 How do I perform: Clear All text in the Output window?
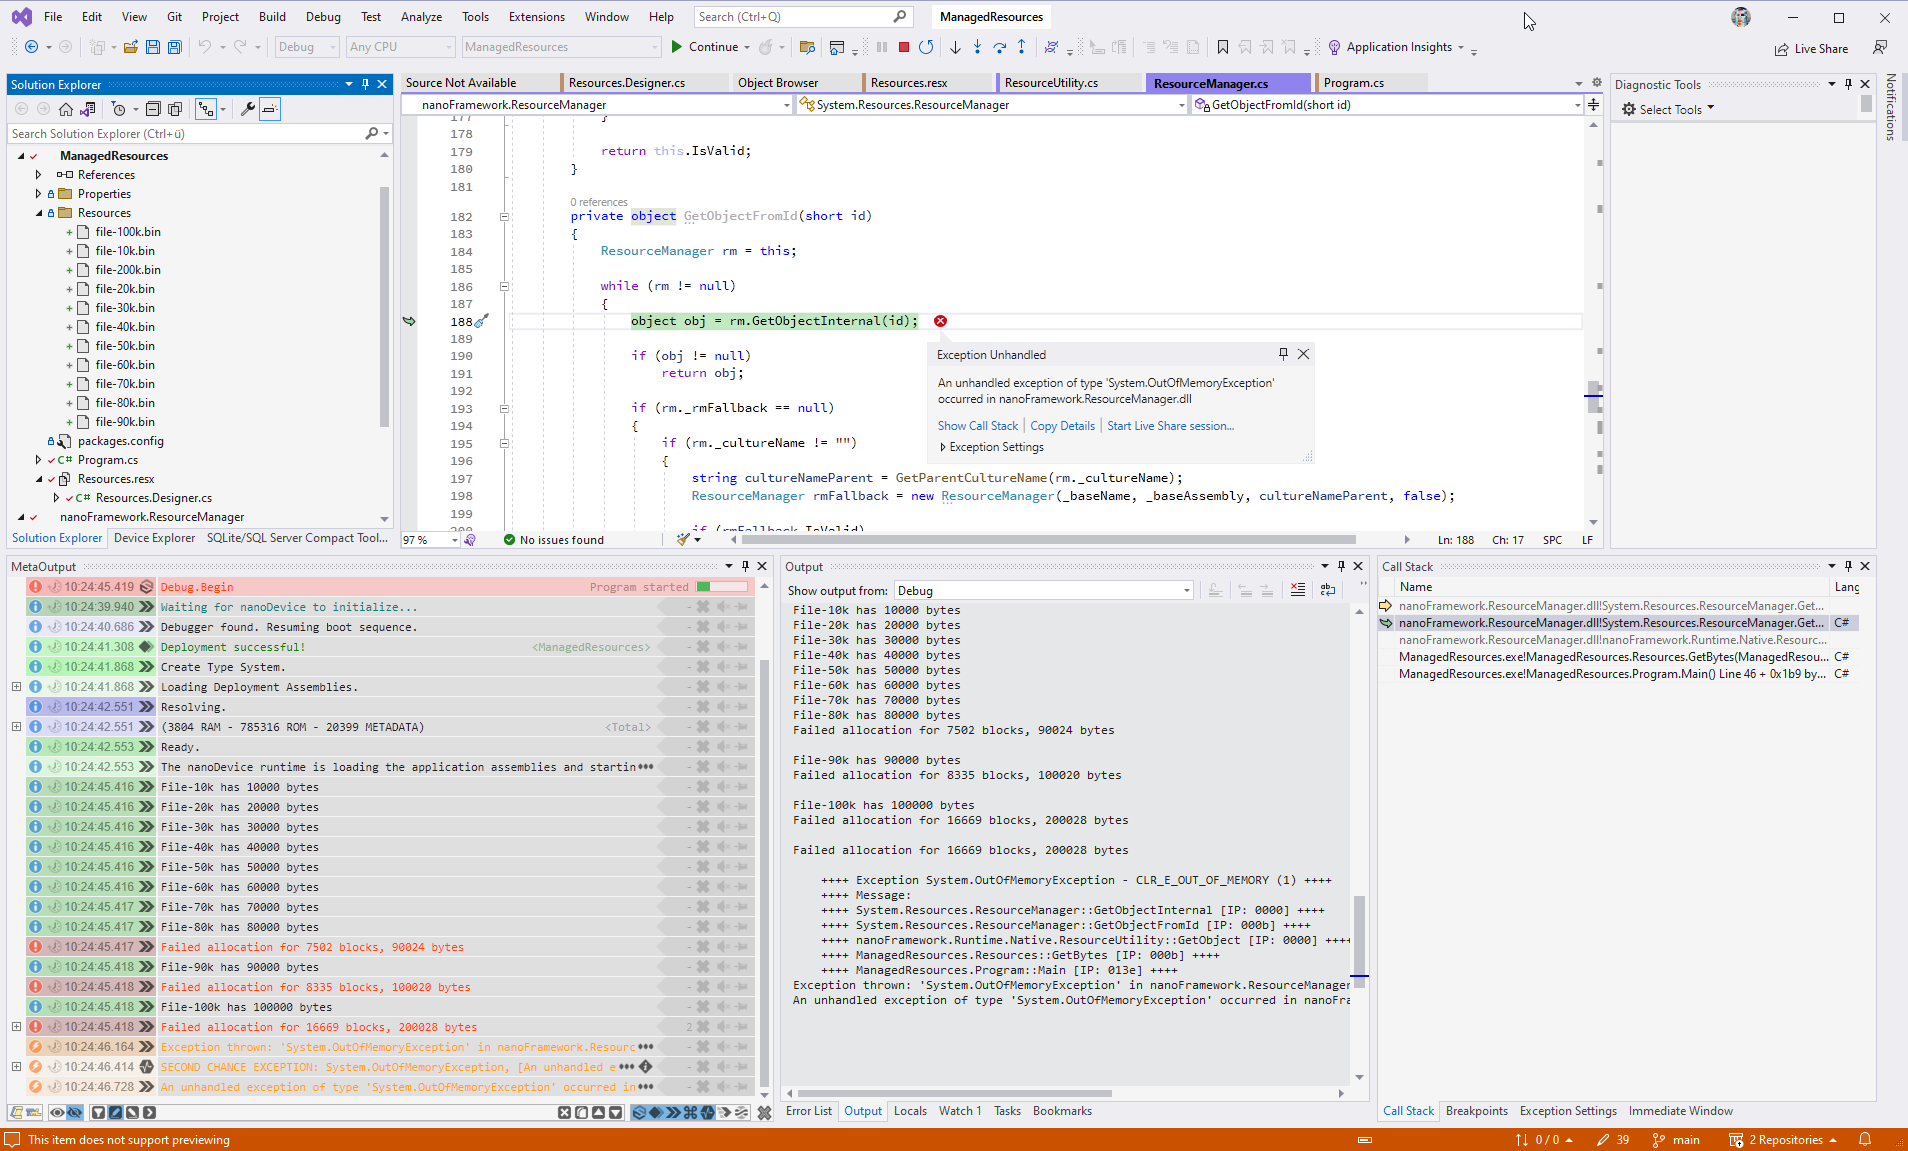[1298, 590]
